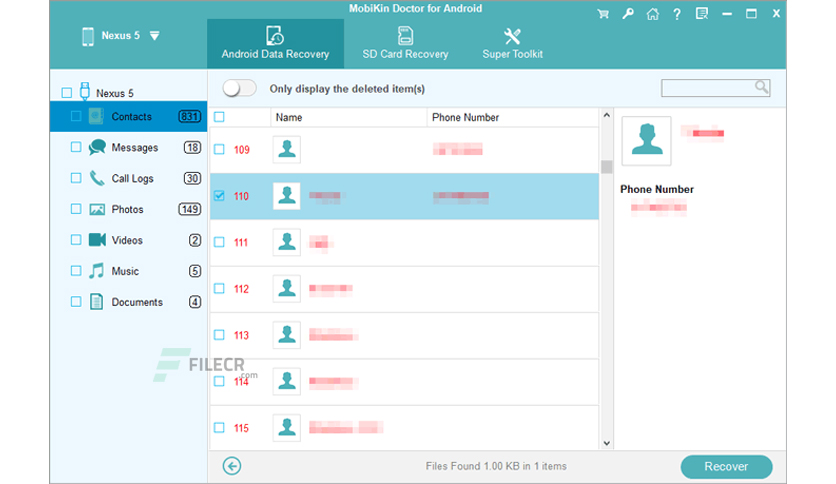
Task: Click the Photos count badge 149
Action: tap(190, 209)
